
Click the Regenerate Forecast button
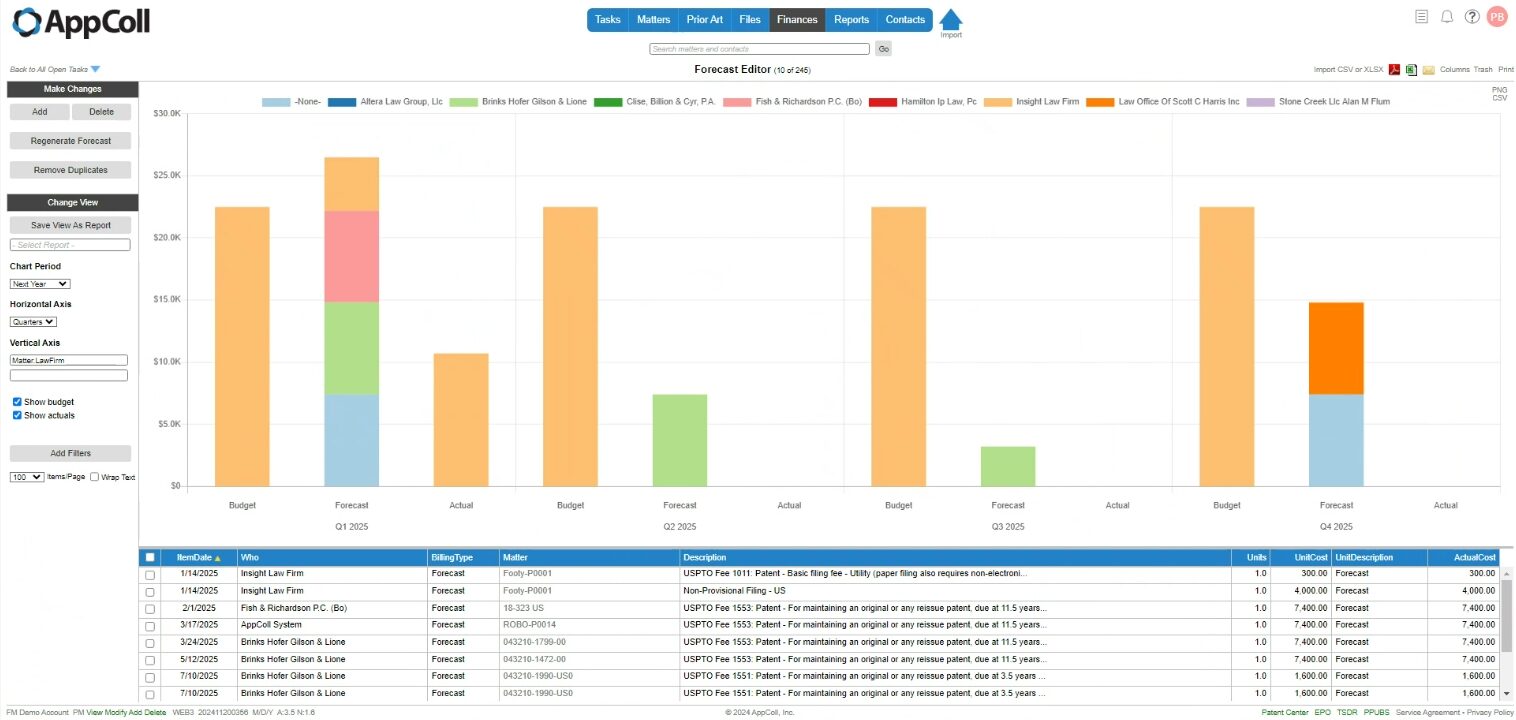coord(70,141)
